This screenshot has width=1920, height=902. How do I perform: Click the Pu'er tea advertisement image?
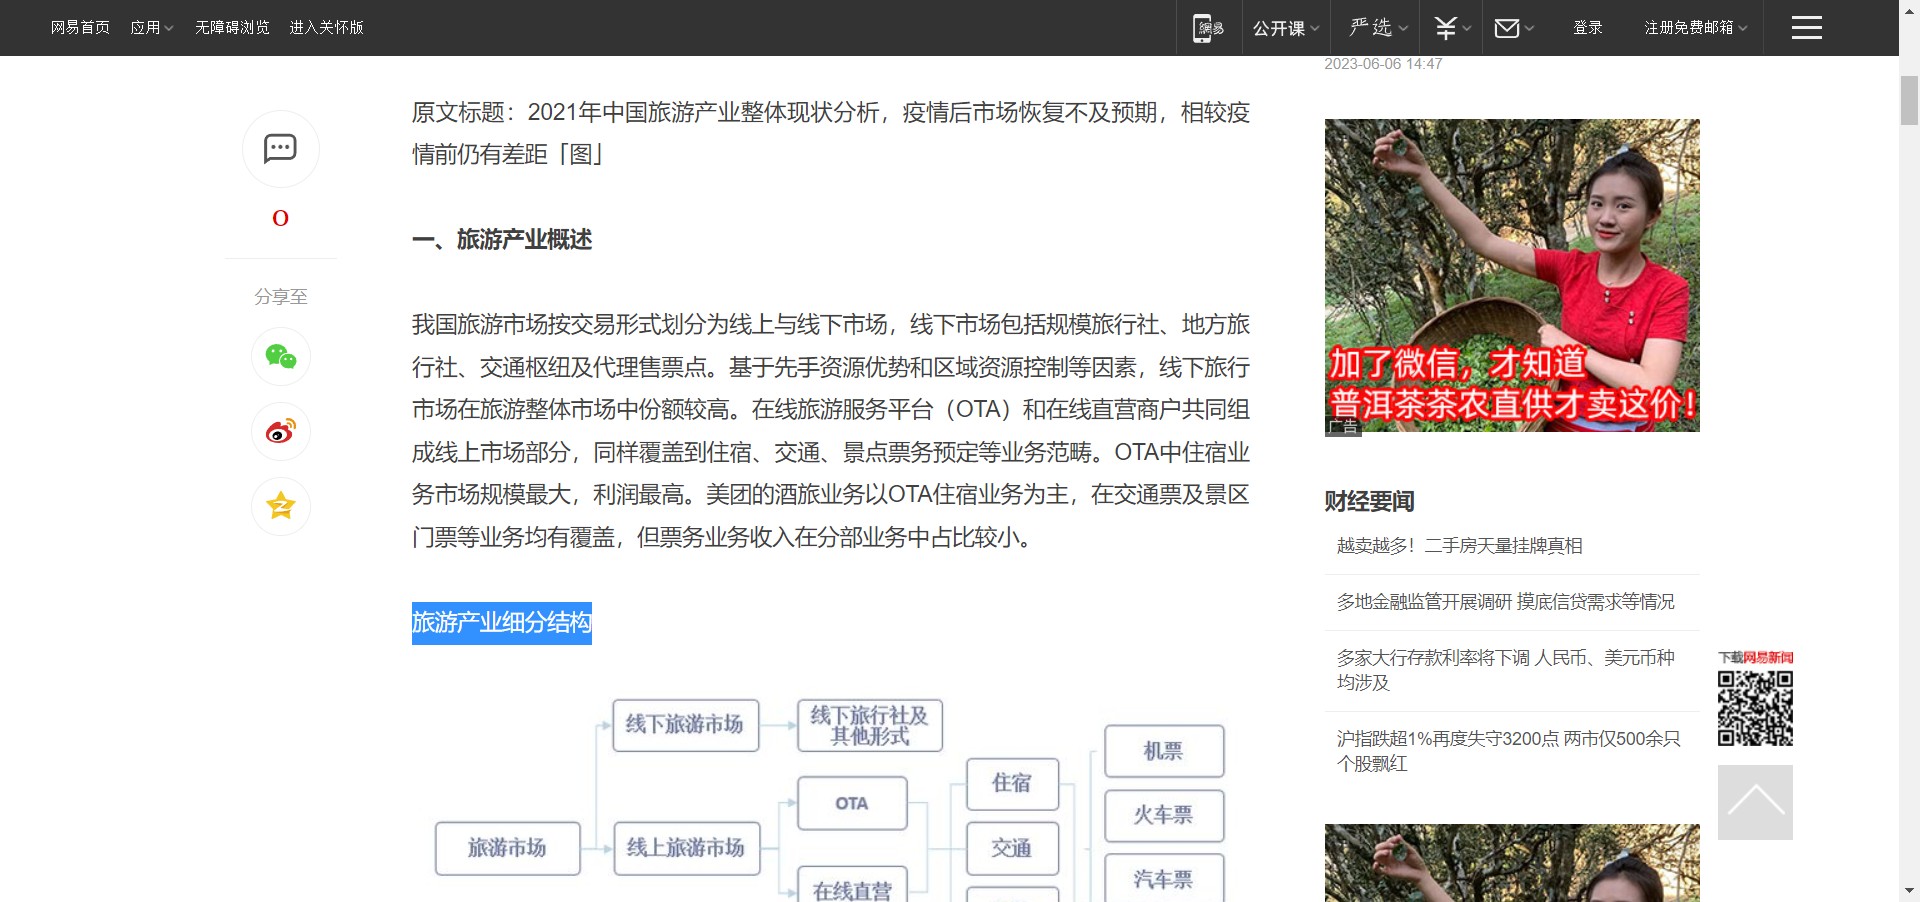click(x=1512, y=275)
